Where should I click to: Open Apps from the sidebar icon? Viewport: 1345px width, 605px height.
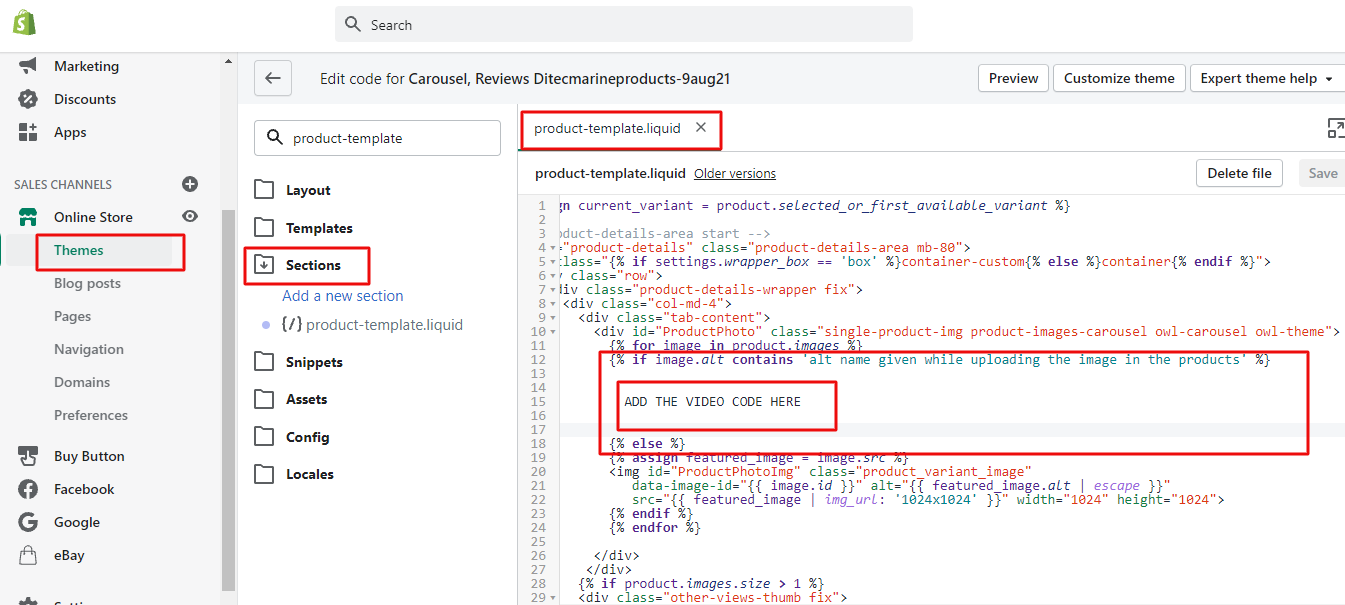[x=28, y=132]
